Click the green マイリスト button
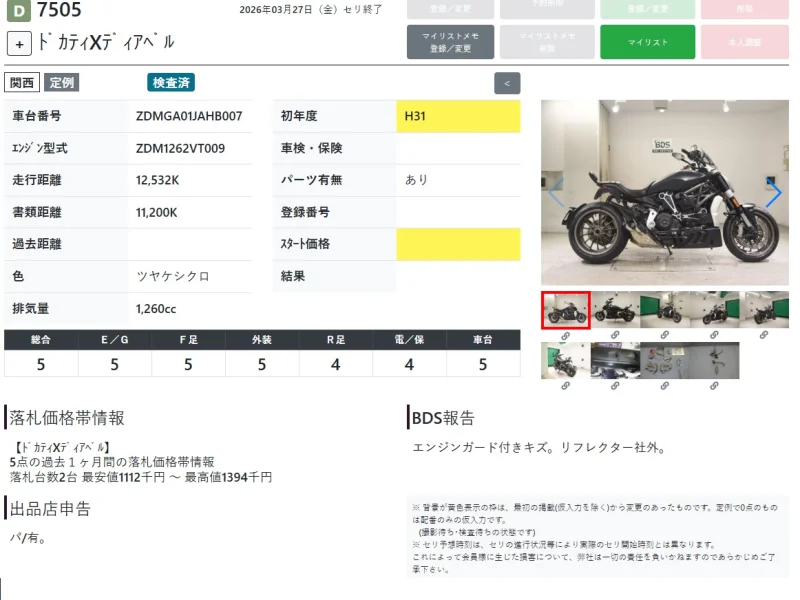This screenshot has width=800, height=600. (647, 42)
